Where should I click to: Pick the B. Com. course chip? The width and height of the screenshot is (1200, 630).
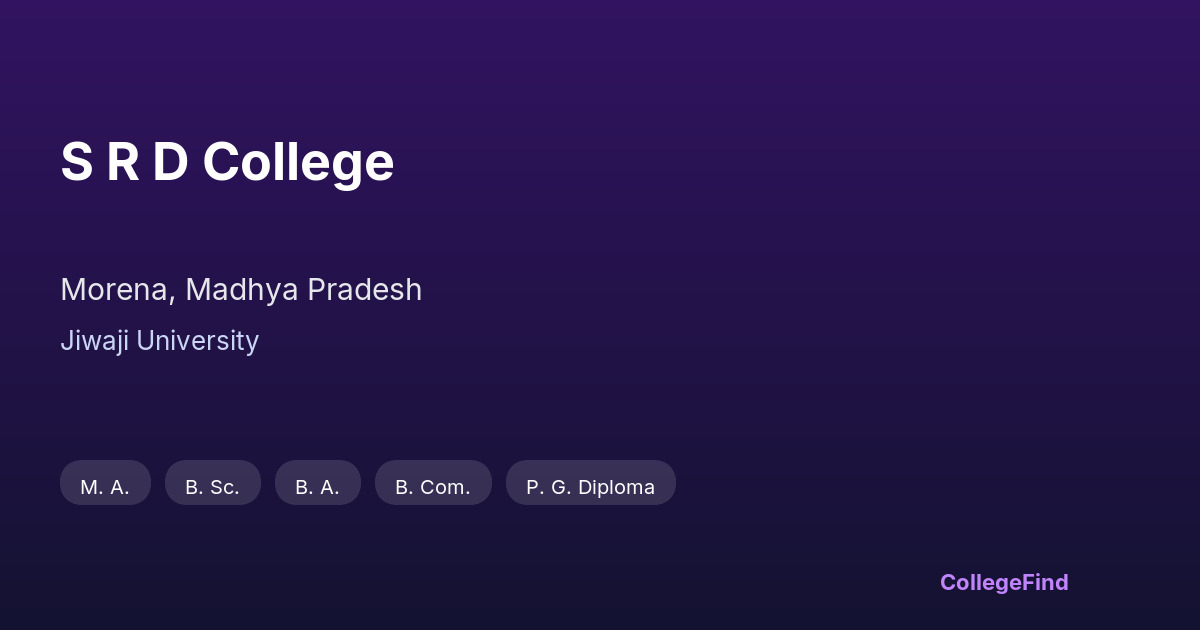tap(432, 487)
